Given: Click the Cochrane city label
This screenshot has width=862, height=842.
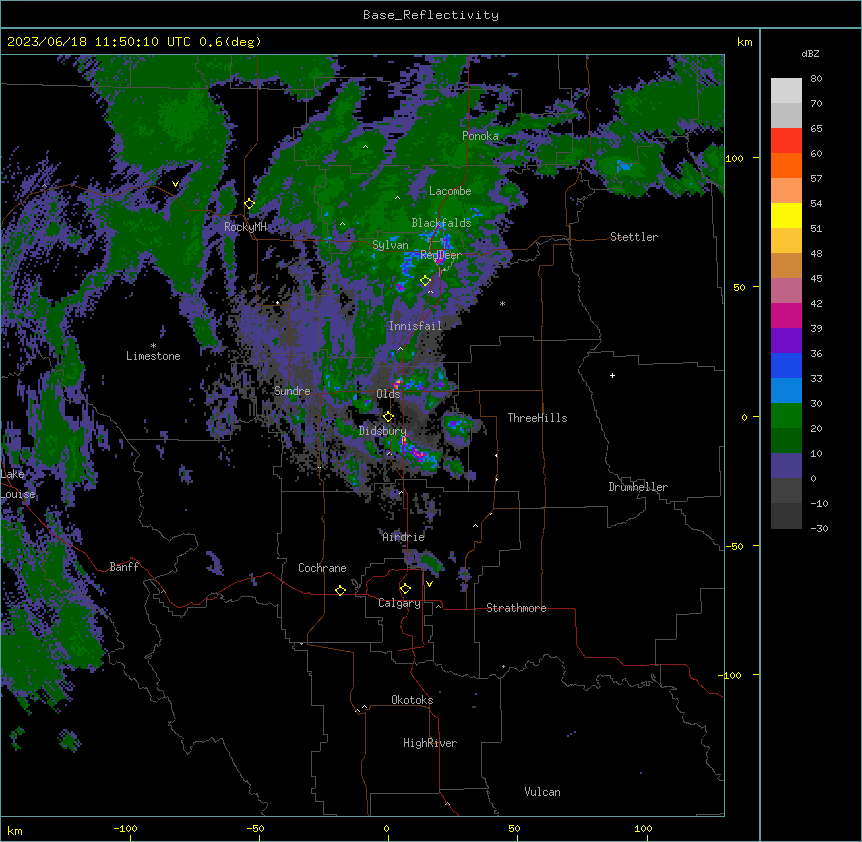Looking at the screenshot, I should coord(322,568).
